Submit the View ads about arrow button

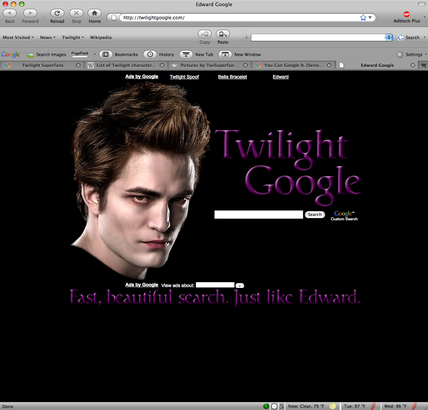pyautogui.click(x=240, y=285)
